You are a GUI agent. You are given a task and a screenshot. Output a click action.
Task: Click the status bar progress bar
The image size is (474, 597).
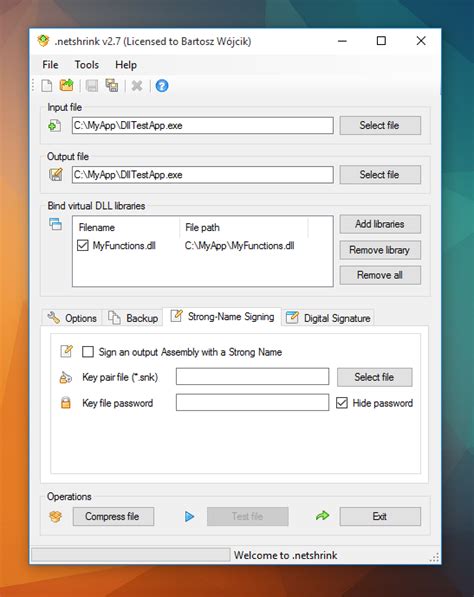coord(131,555)
